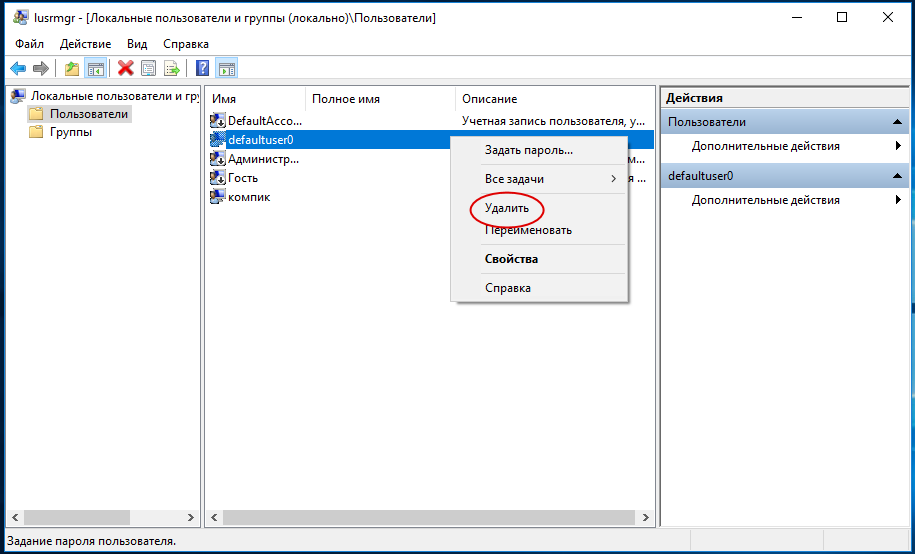Click the blue Help question mark icon
The height and width of the screenshot is (554, 915).
[x=202, y=68]
